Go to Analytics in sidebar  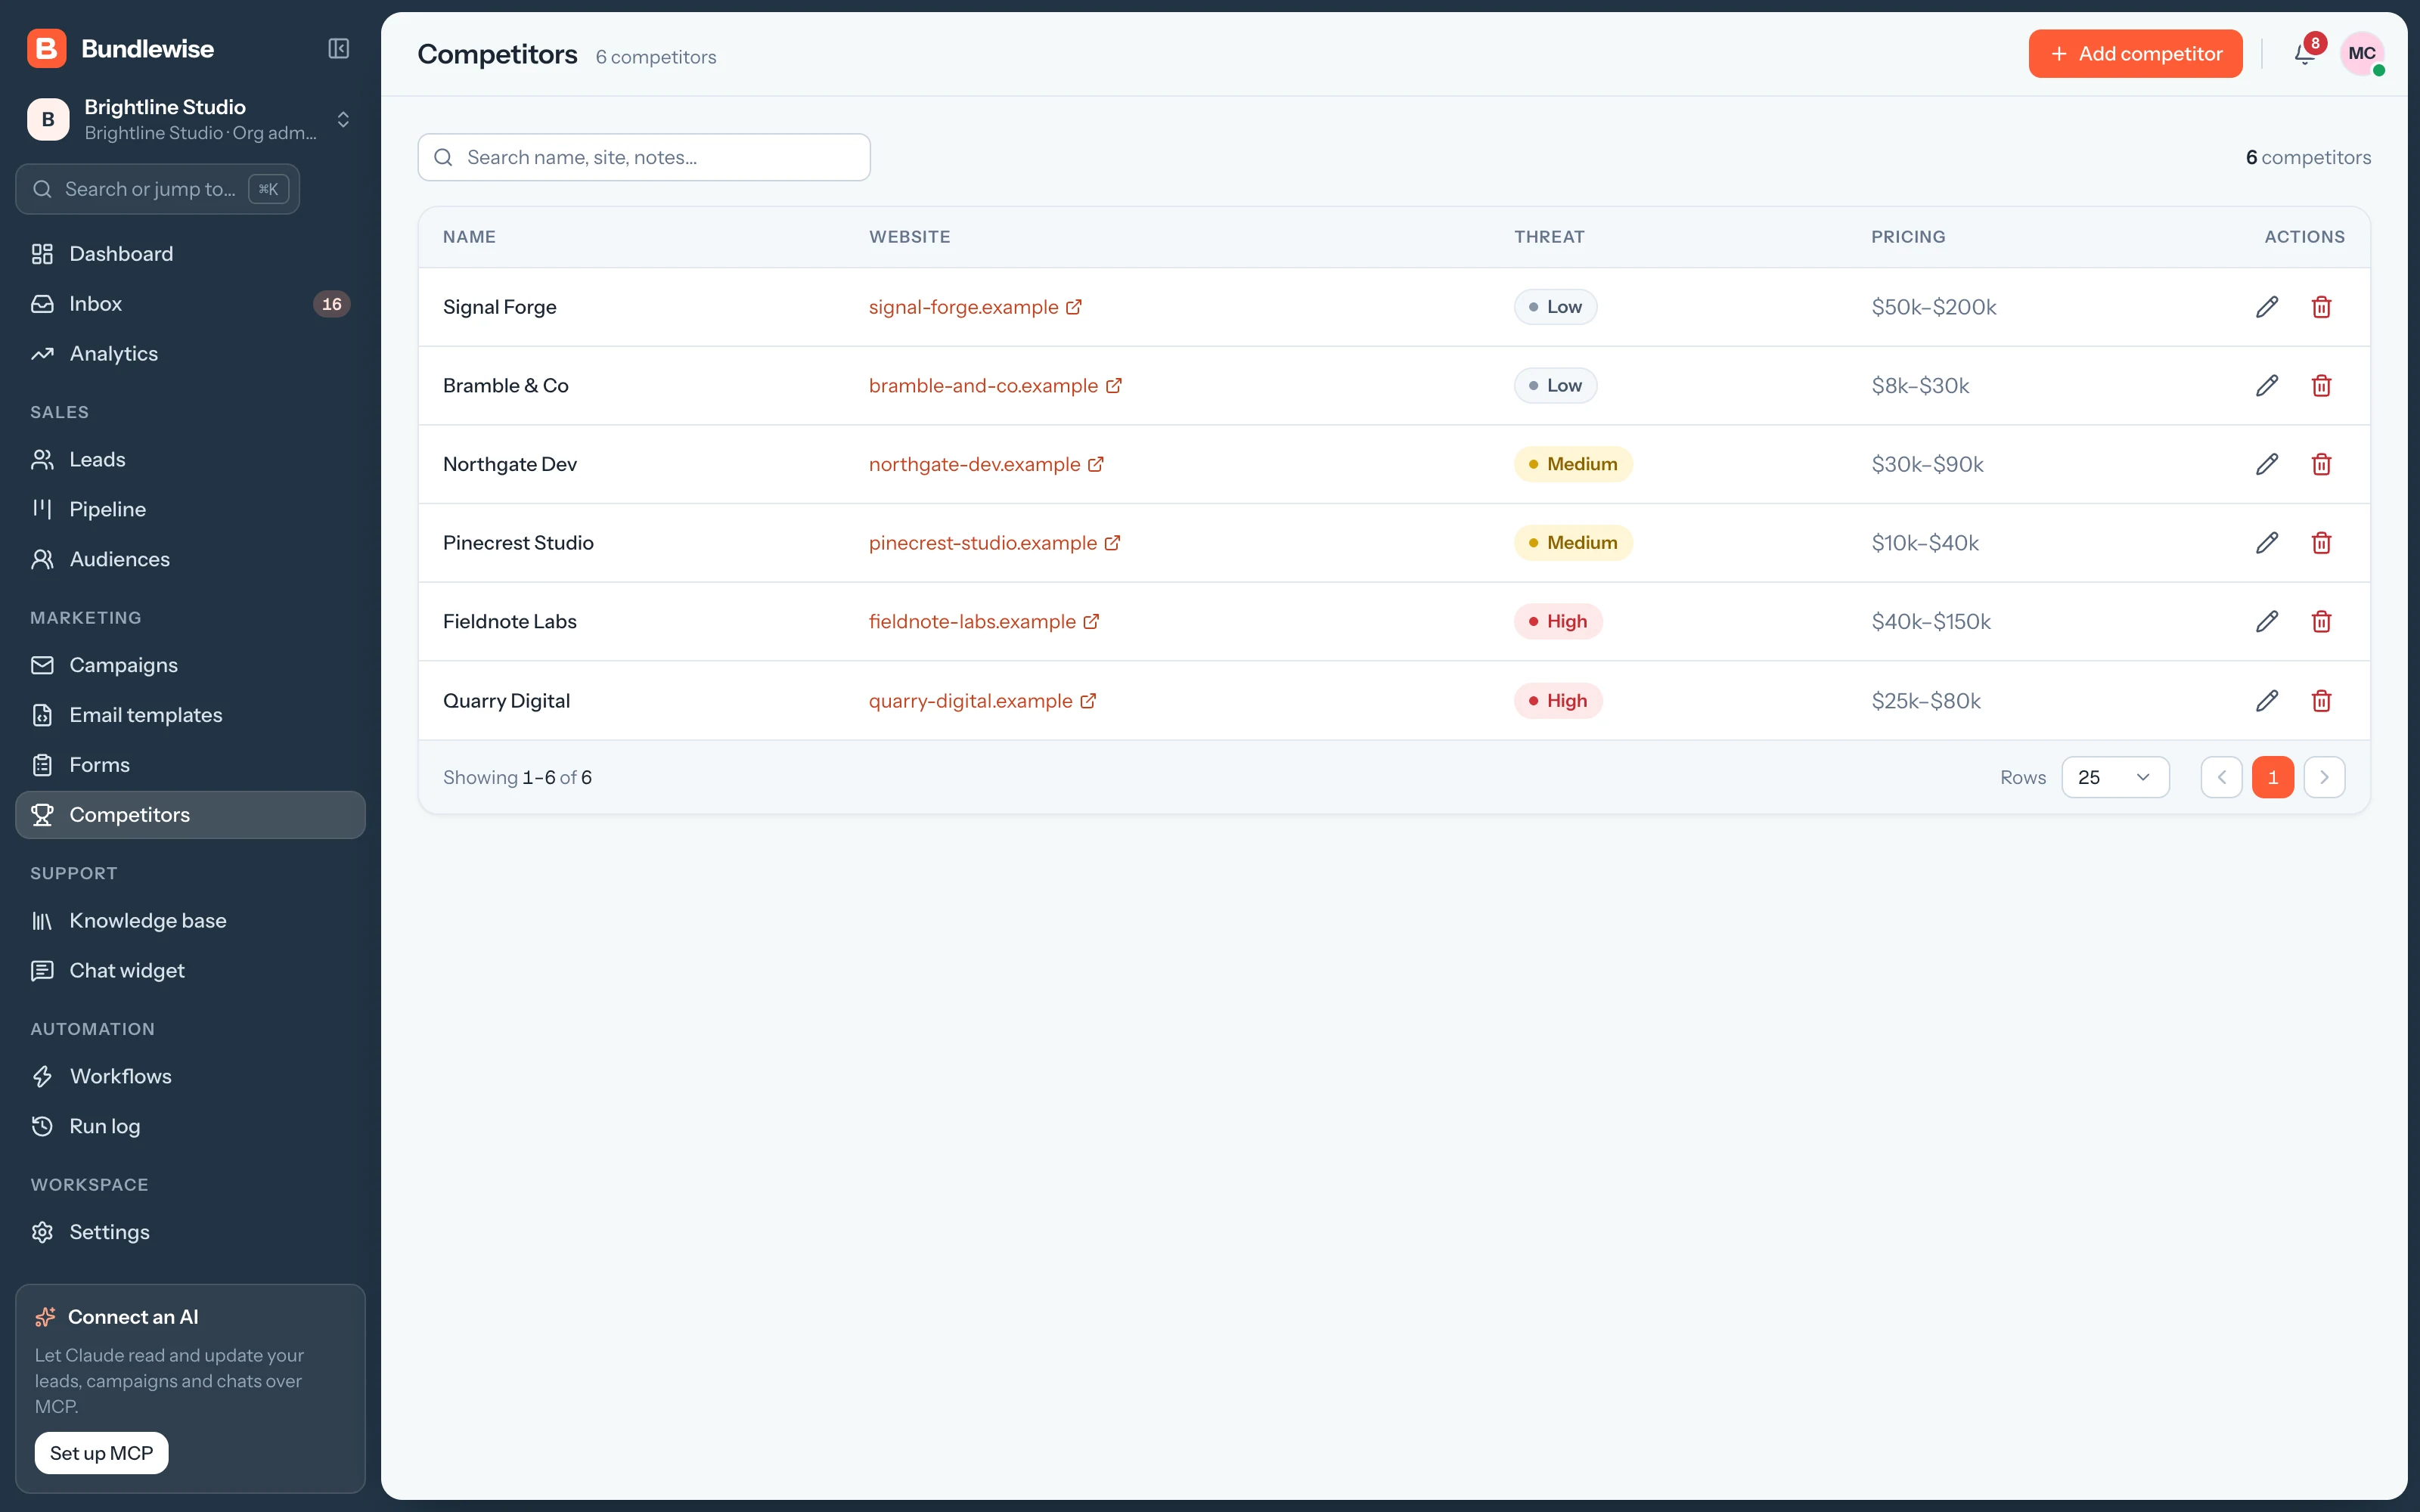[190, 354]
